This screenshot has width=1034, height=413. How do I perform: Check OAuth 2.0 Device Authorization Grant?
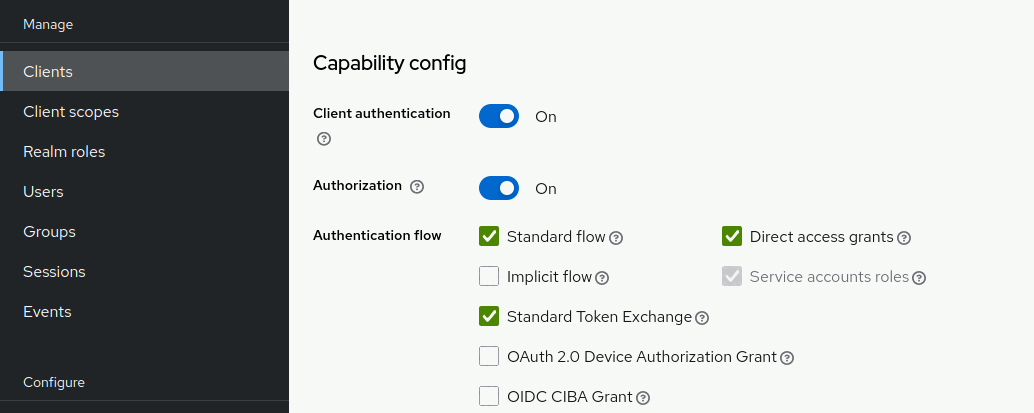point(489,357)
